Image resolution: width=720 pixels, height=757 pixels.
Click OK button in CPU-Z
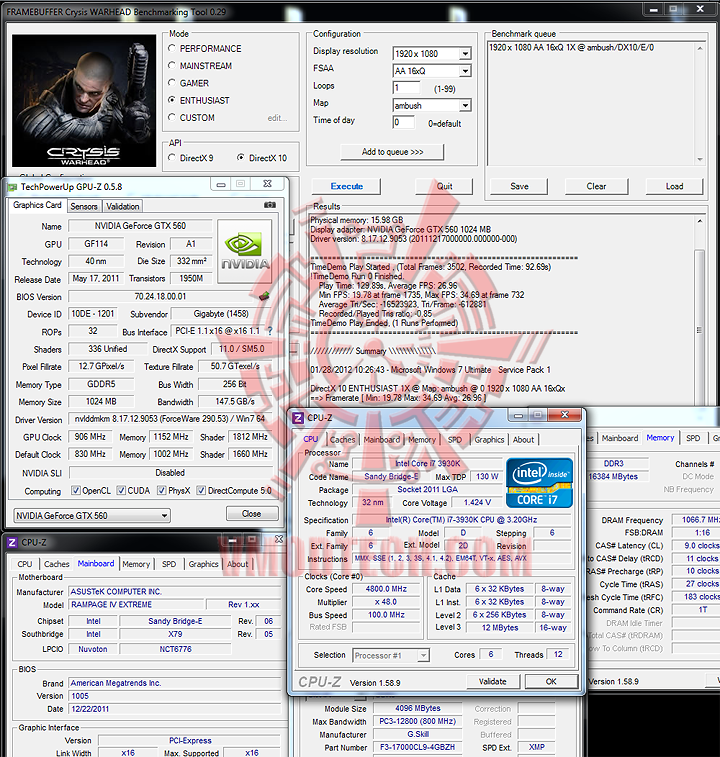(x=551, y=681)
